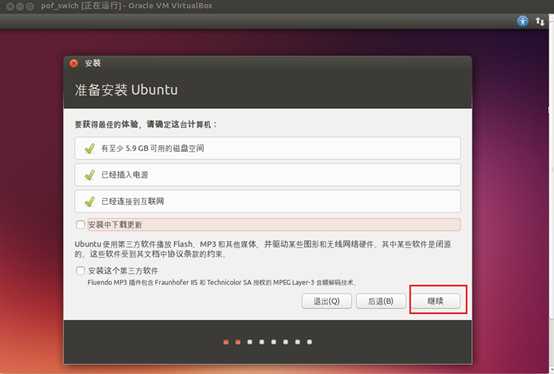The image size is (554, 374).
Task: Close the 安装 installer dialog
Action: (x=73, y=63)
